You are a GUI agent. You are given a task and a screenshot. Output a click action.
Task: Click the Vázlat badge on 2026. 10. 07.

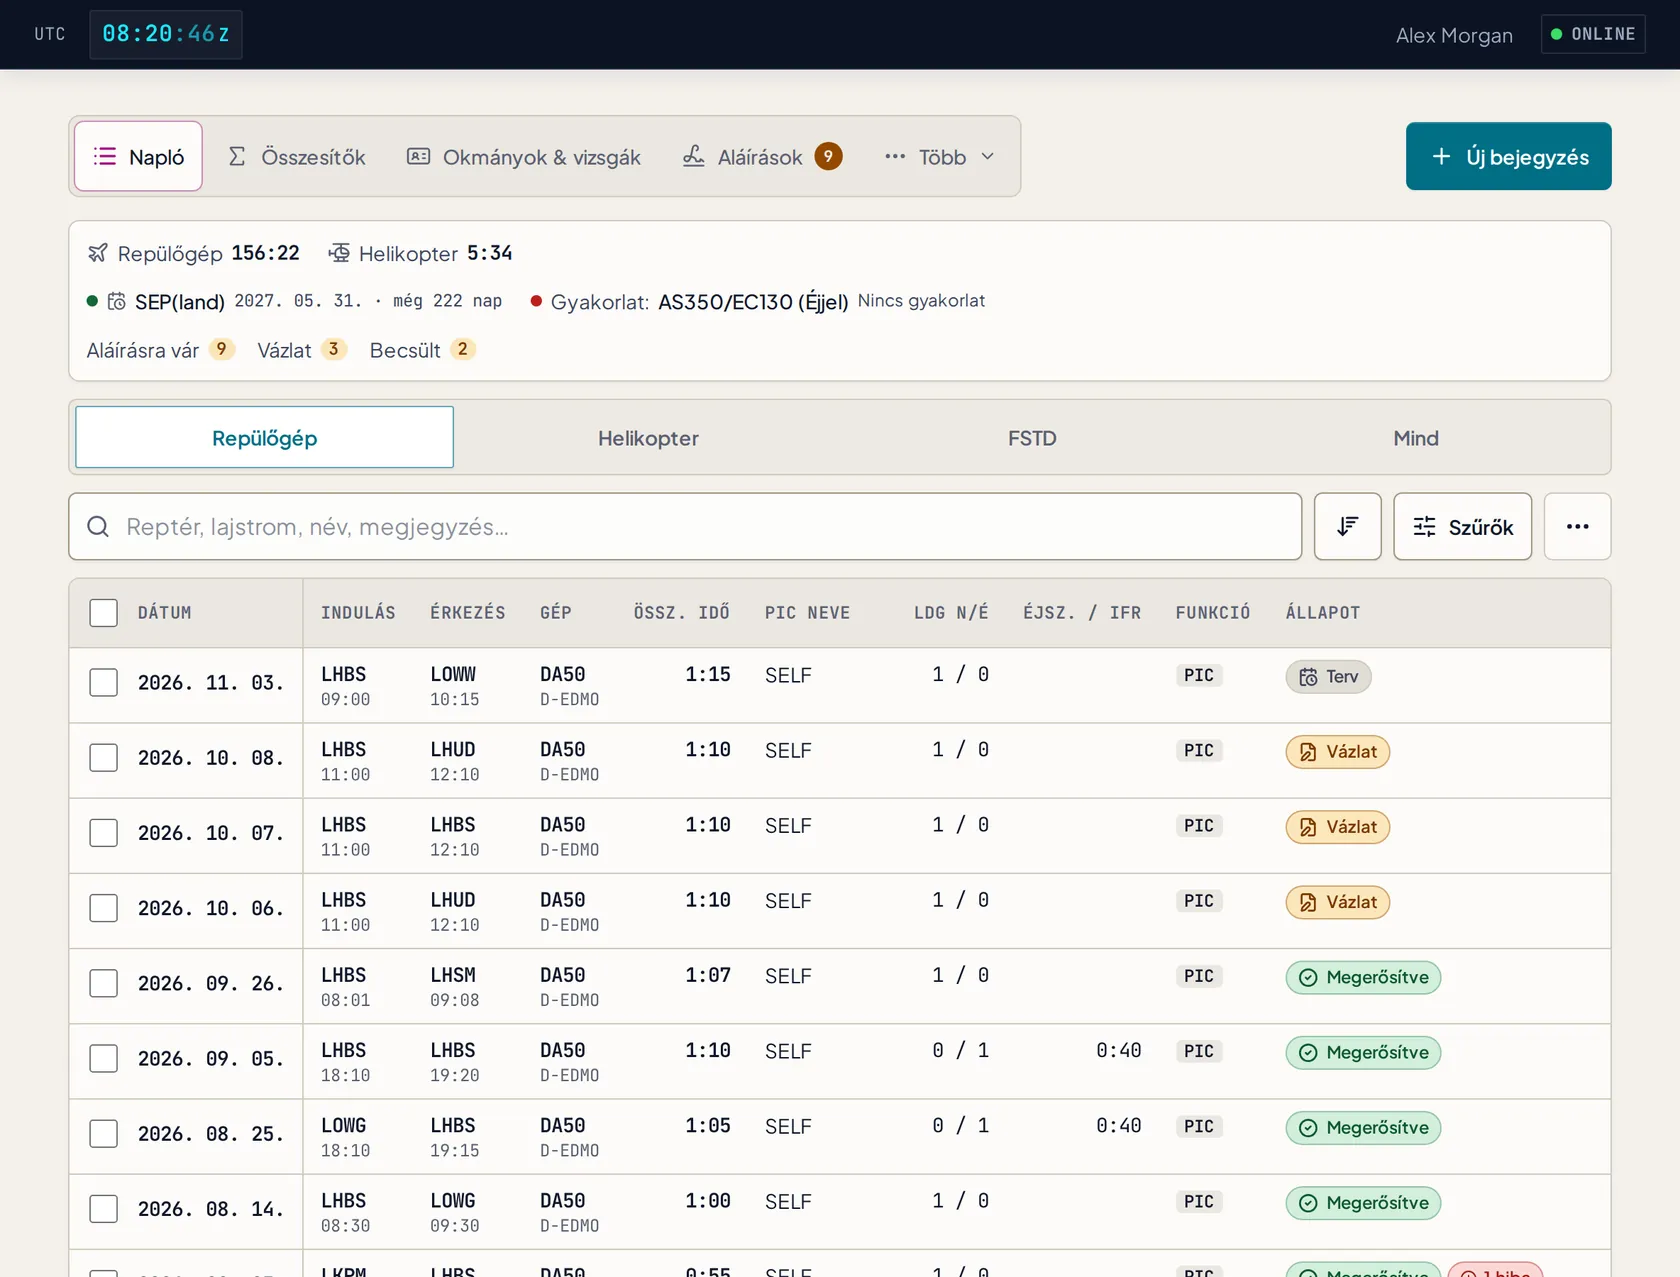[x=1337, y=827]
